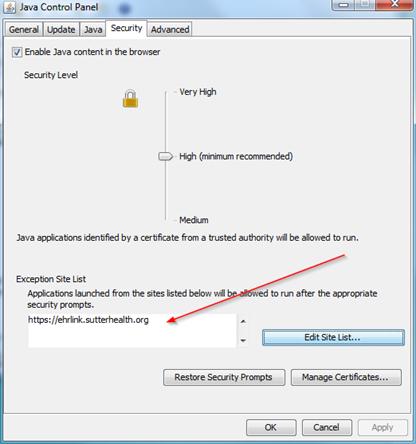Open Manage Certificates dialog
Screen dimensions: 416x444
coord(346,377)
